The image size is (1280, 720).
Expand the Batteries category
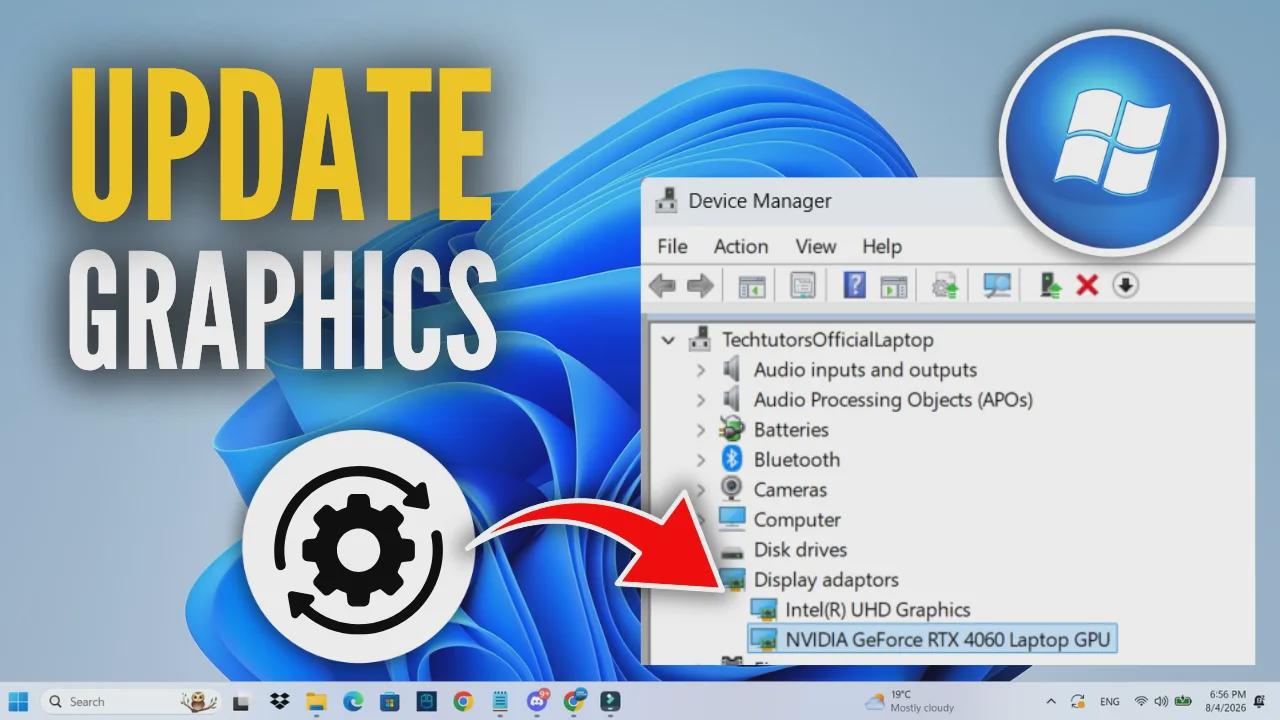pyautogui.click(x=700, y=430)
